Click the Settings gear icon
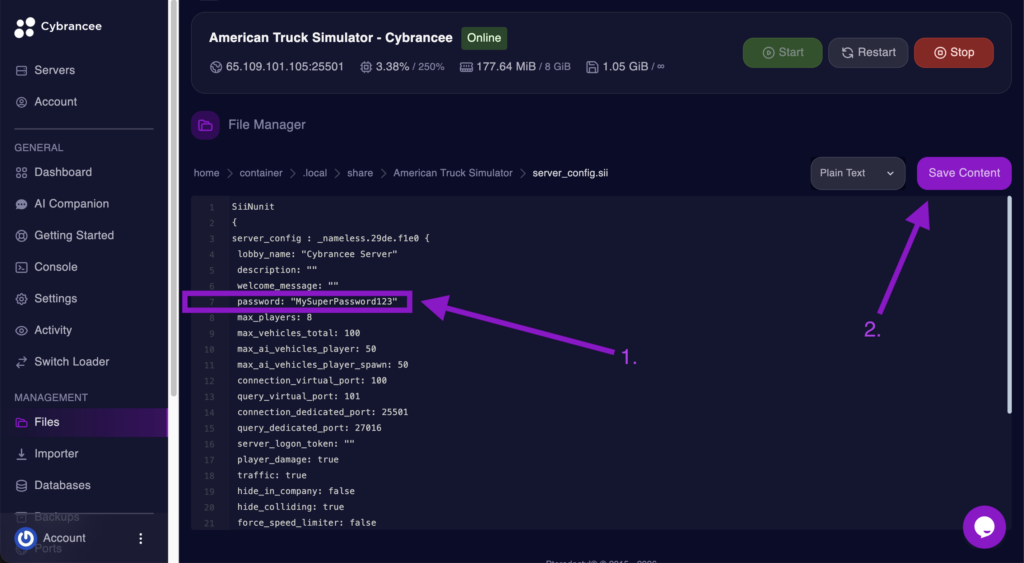 (x=22, y=299)
